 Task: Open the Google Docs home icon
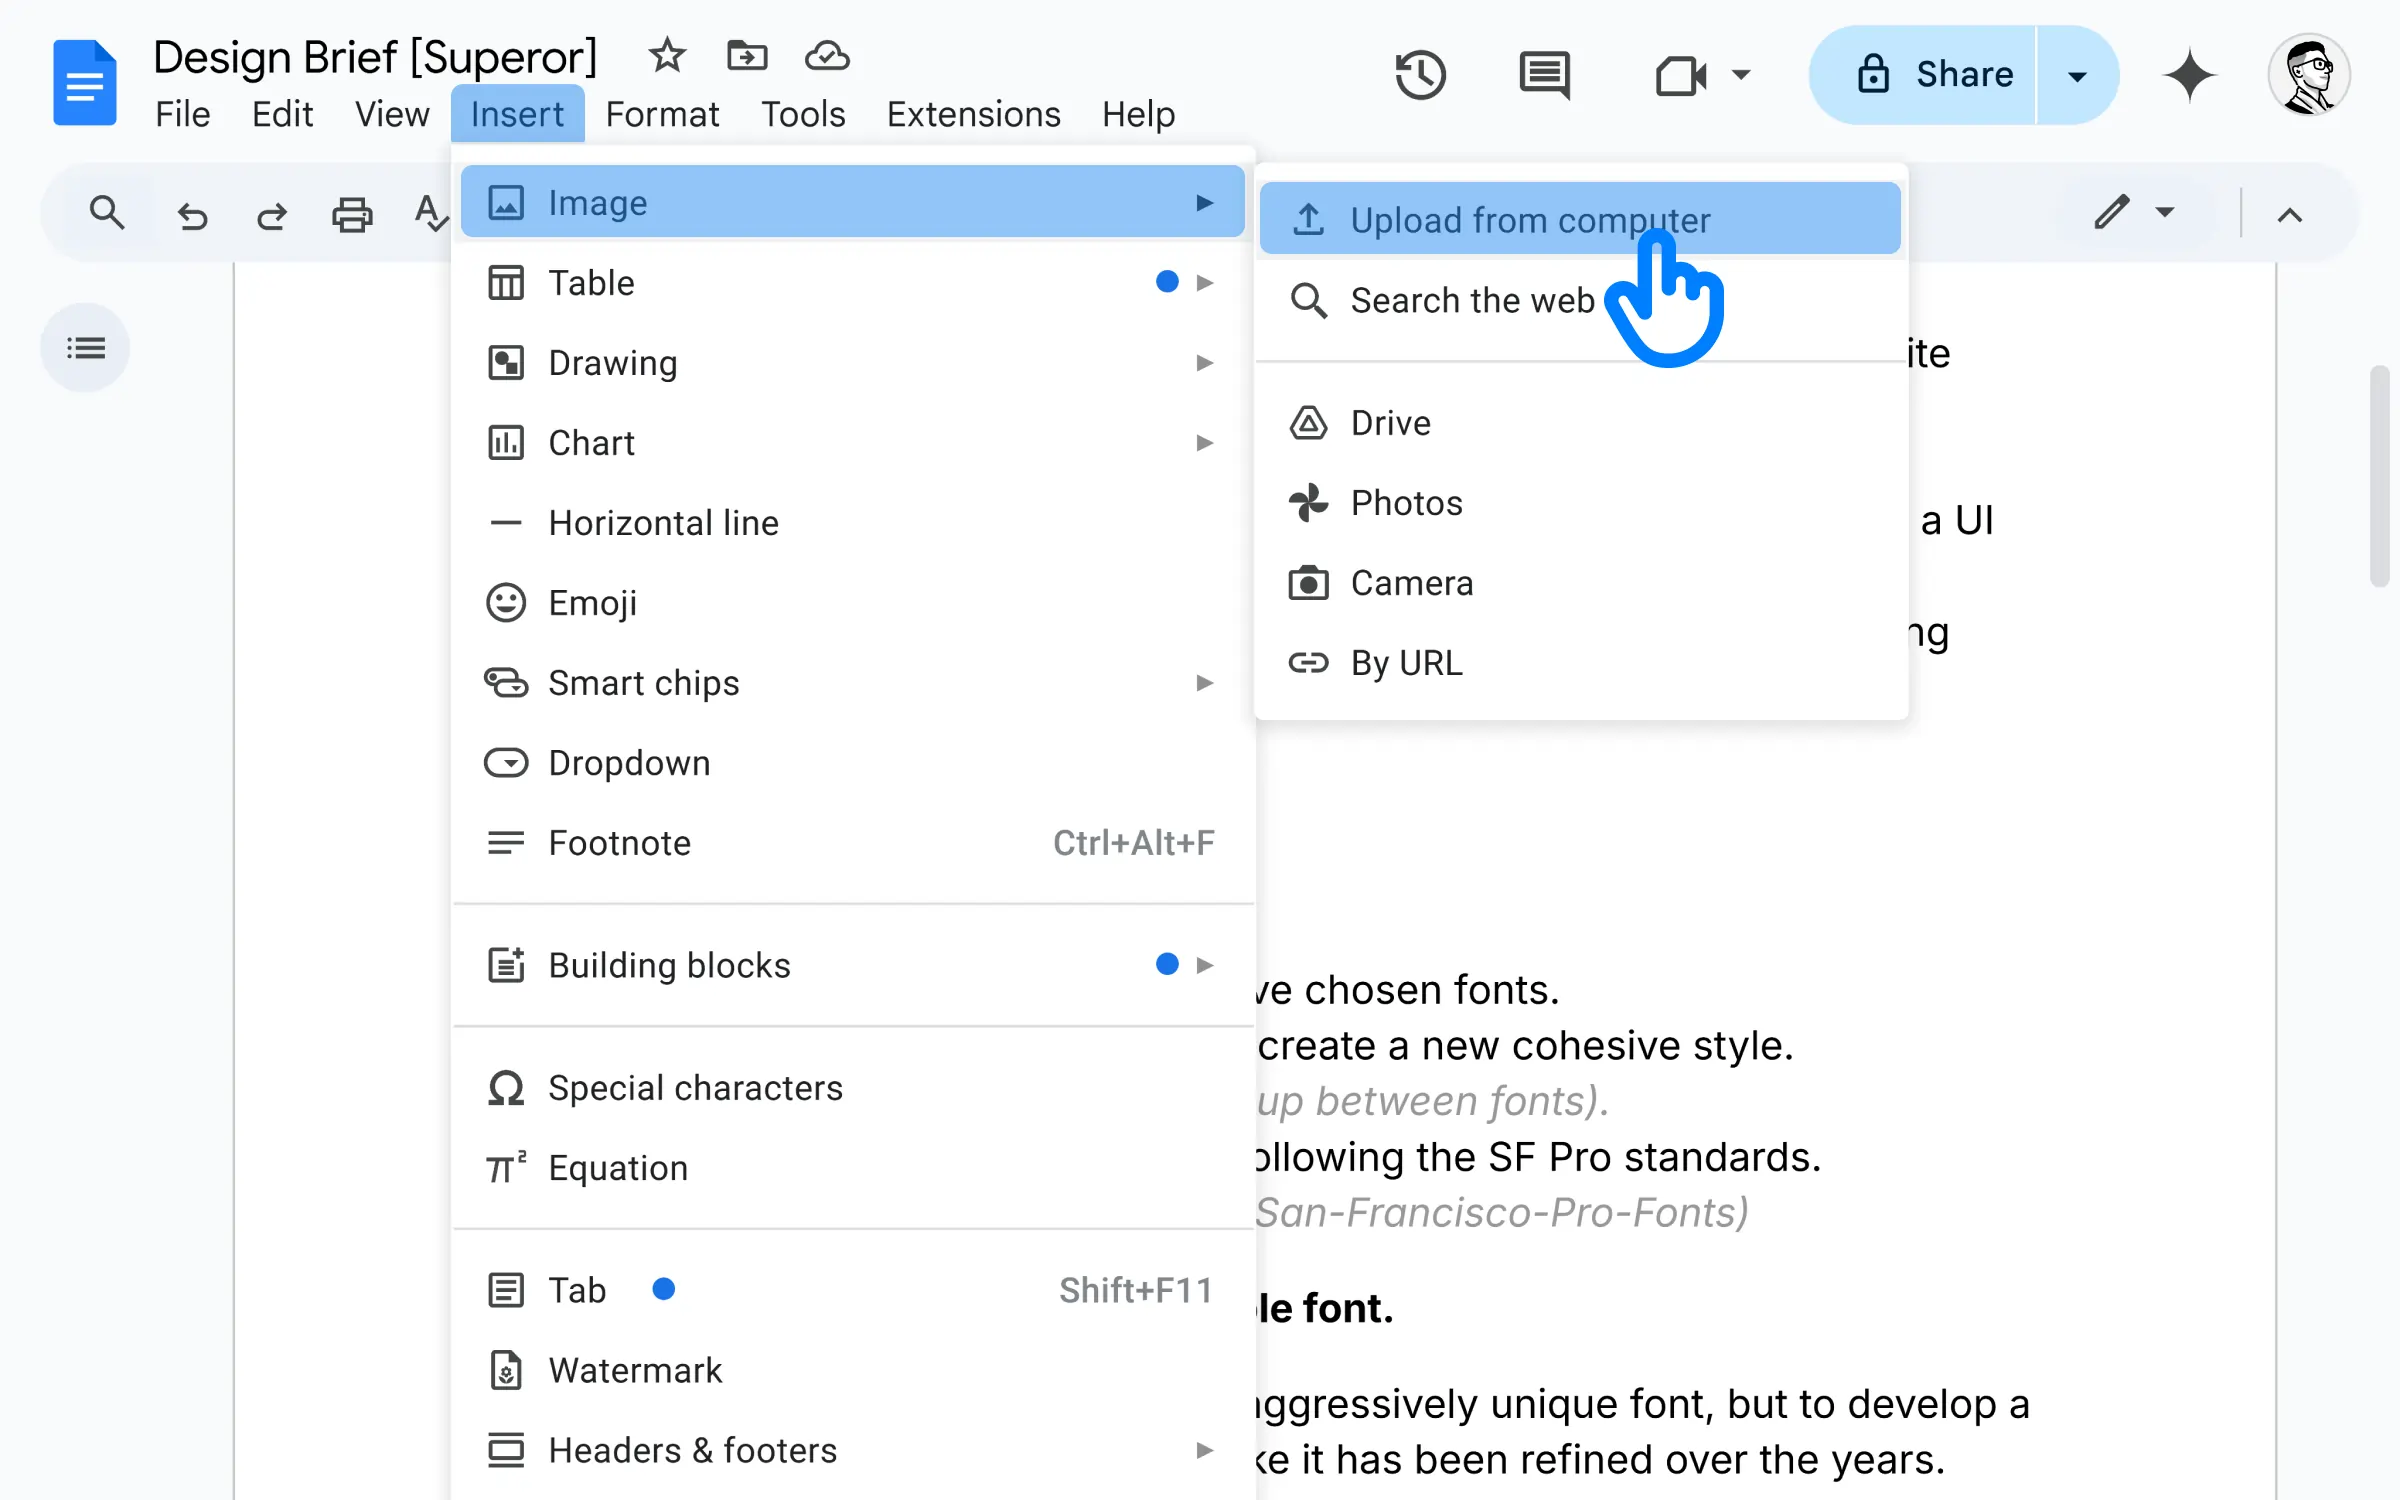coord(85,83)
